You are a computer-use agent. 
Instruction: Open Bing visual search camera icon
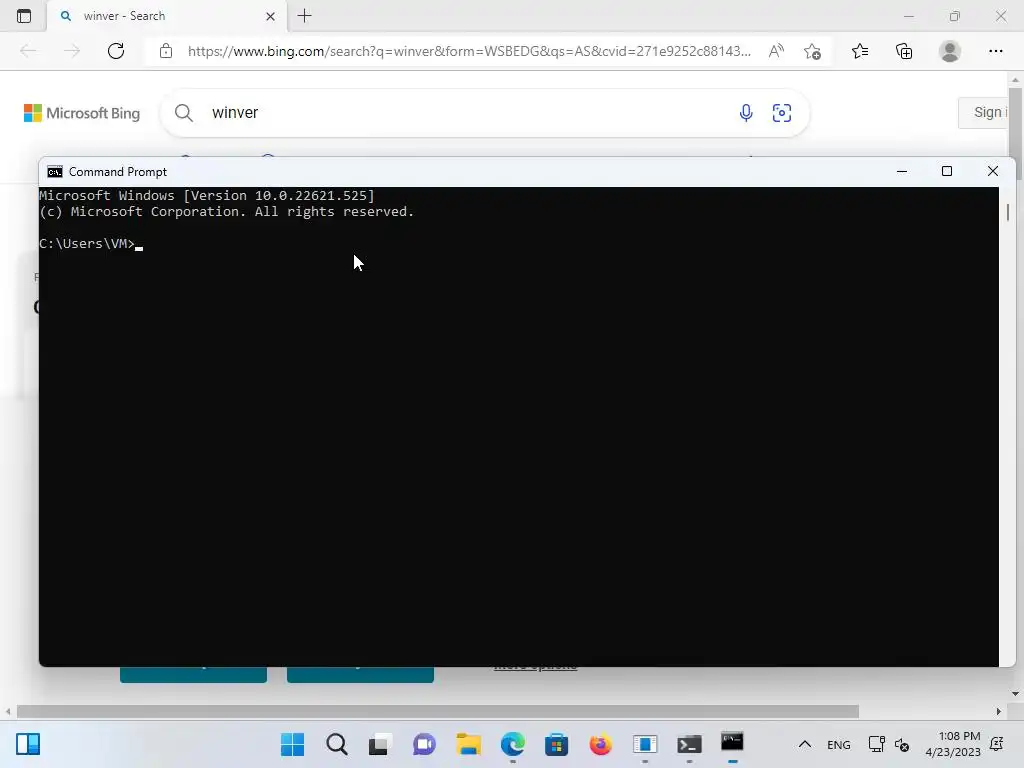click(x=782, y=113)
